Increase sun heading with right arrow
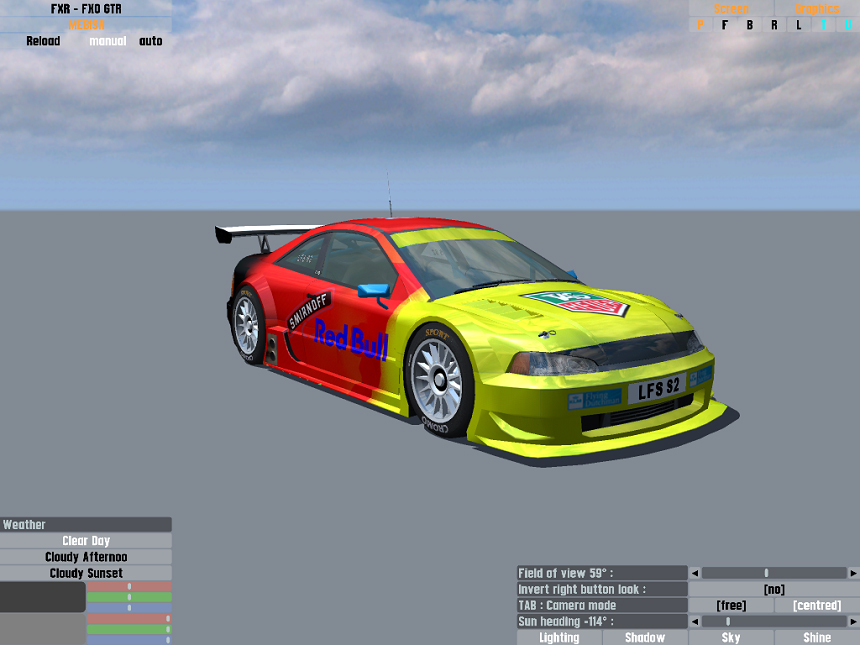The image size is (860, 645). click(853, 621)
